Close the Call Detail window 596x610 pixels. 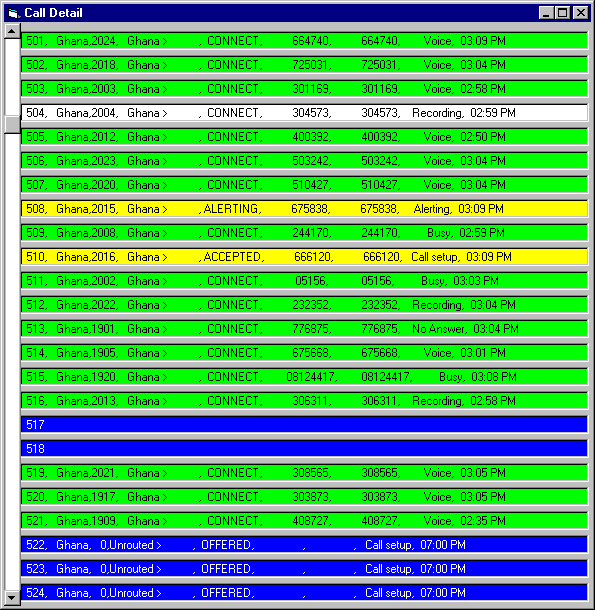pyautogui.click(x=581, y=13)
